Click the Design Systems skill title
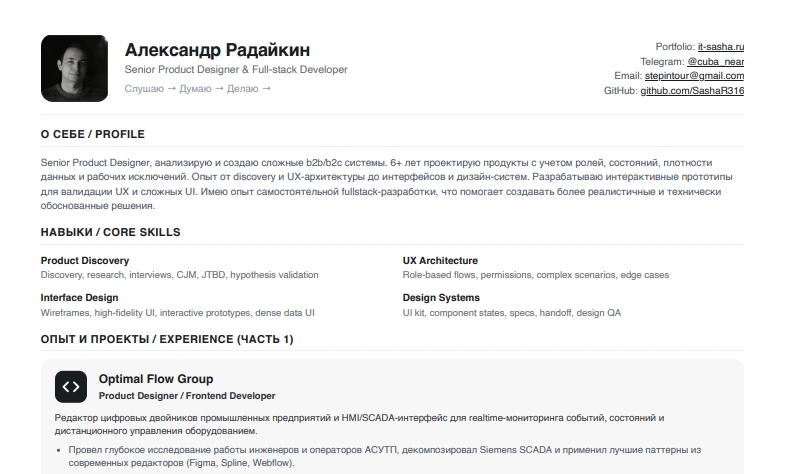The width and height of the screenshot is (788, 474). (x=441, y=298)
